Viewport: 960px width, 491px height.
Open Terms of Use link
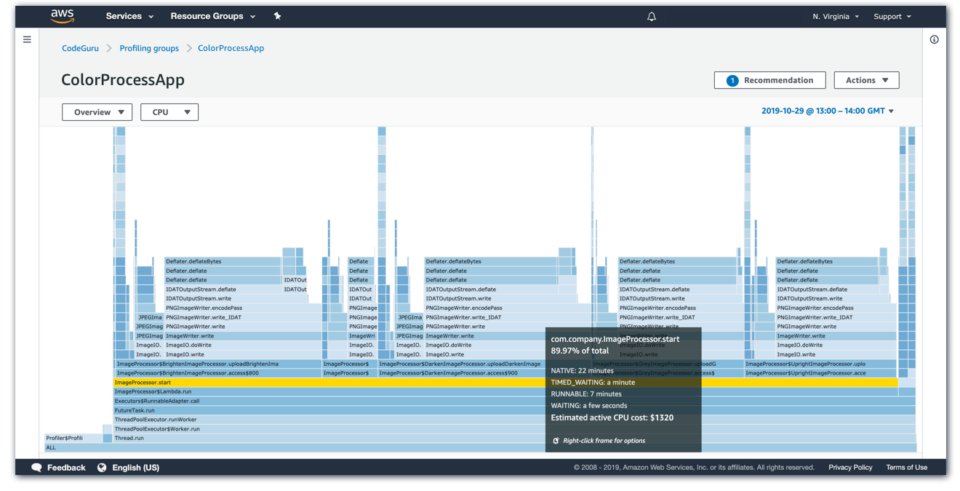907,468
